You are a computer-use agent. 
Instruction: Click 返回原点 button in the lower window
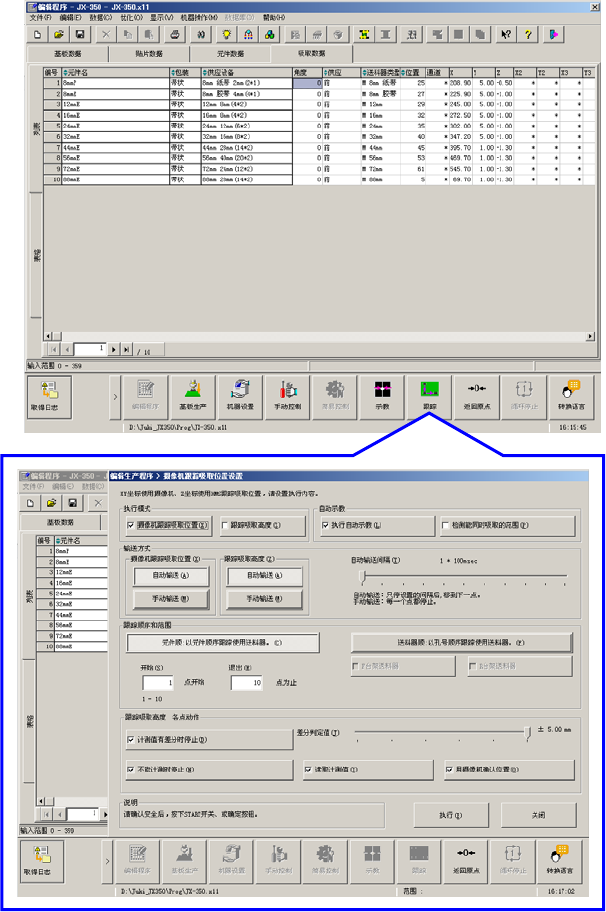click(x=466, y=861)
